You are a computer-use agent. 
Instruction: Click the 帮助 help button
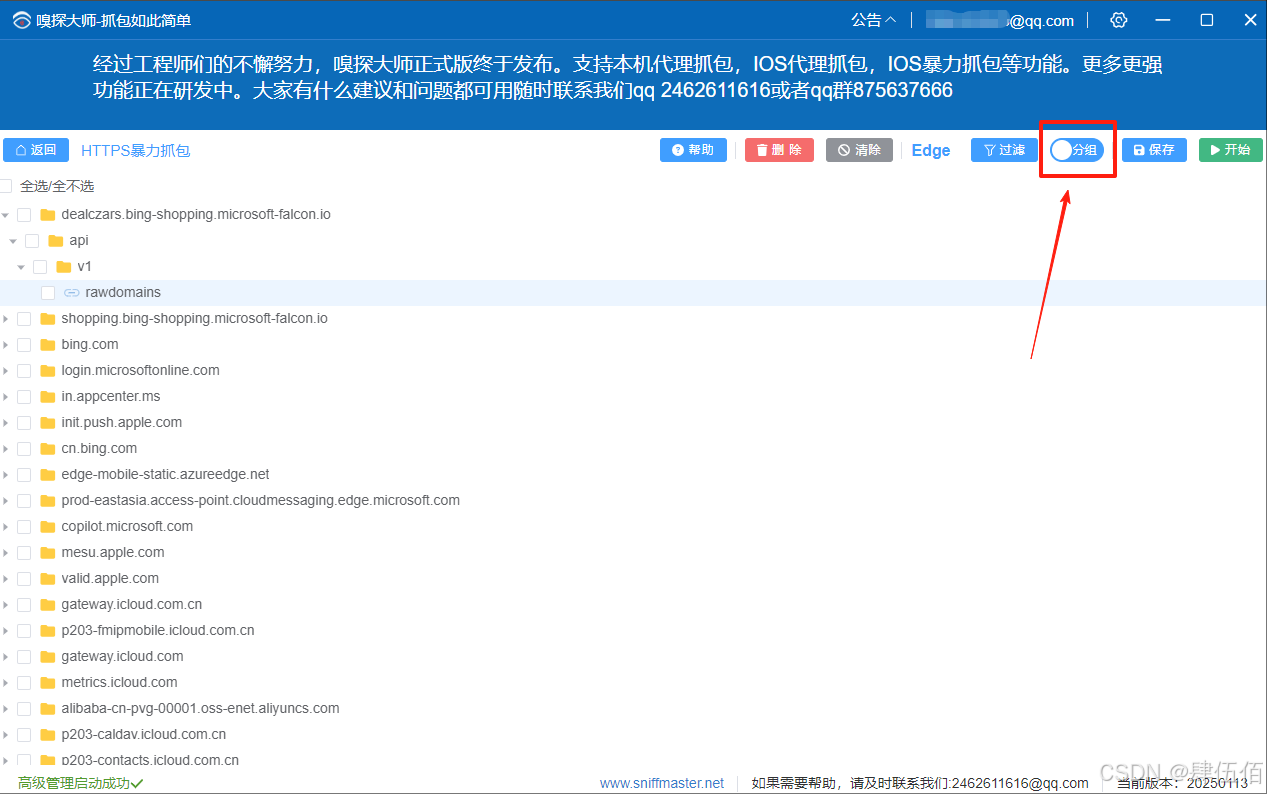click(x=693, y=150)
